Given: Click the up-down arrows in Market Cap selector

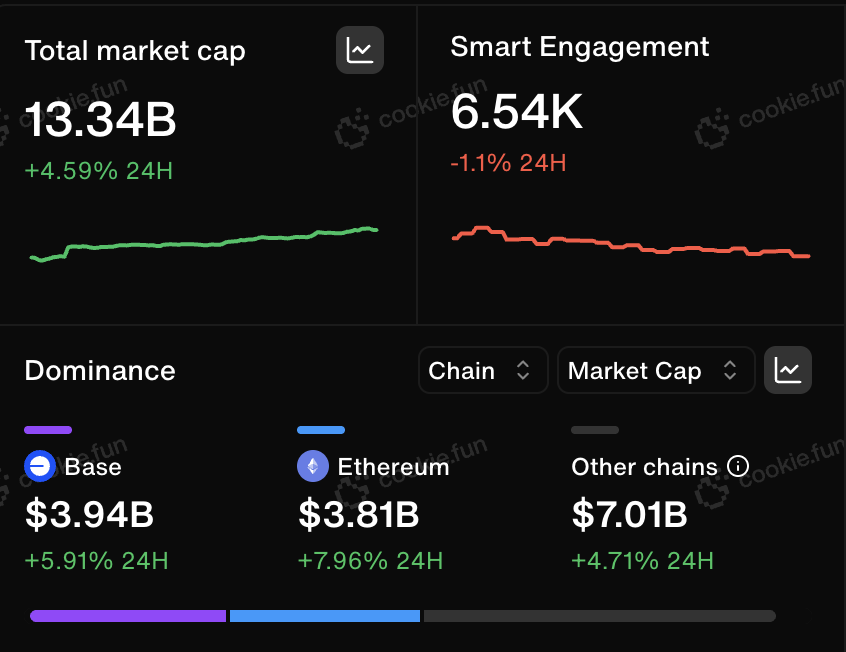Looking at the screenshot, I should [x=730, y=370].
